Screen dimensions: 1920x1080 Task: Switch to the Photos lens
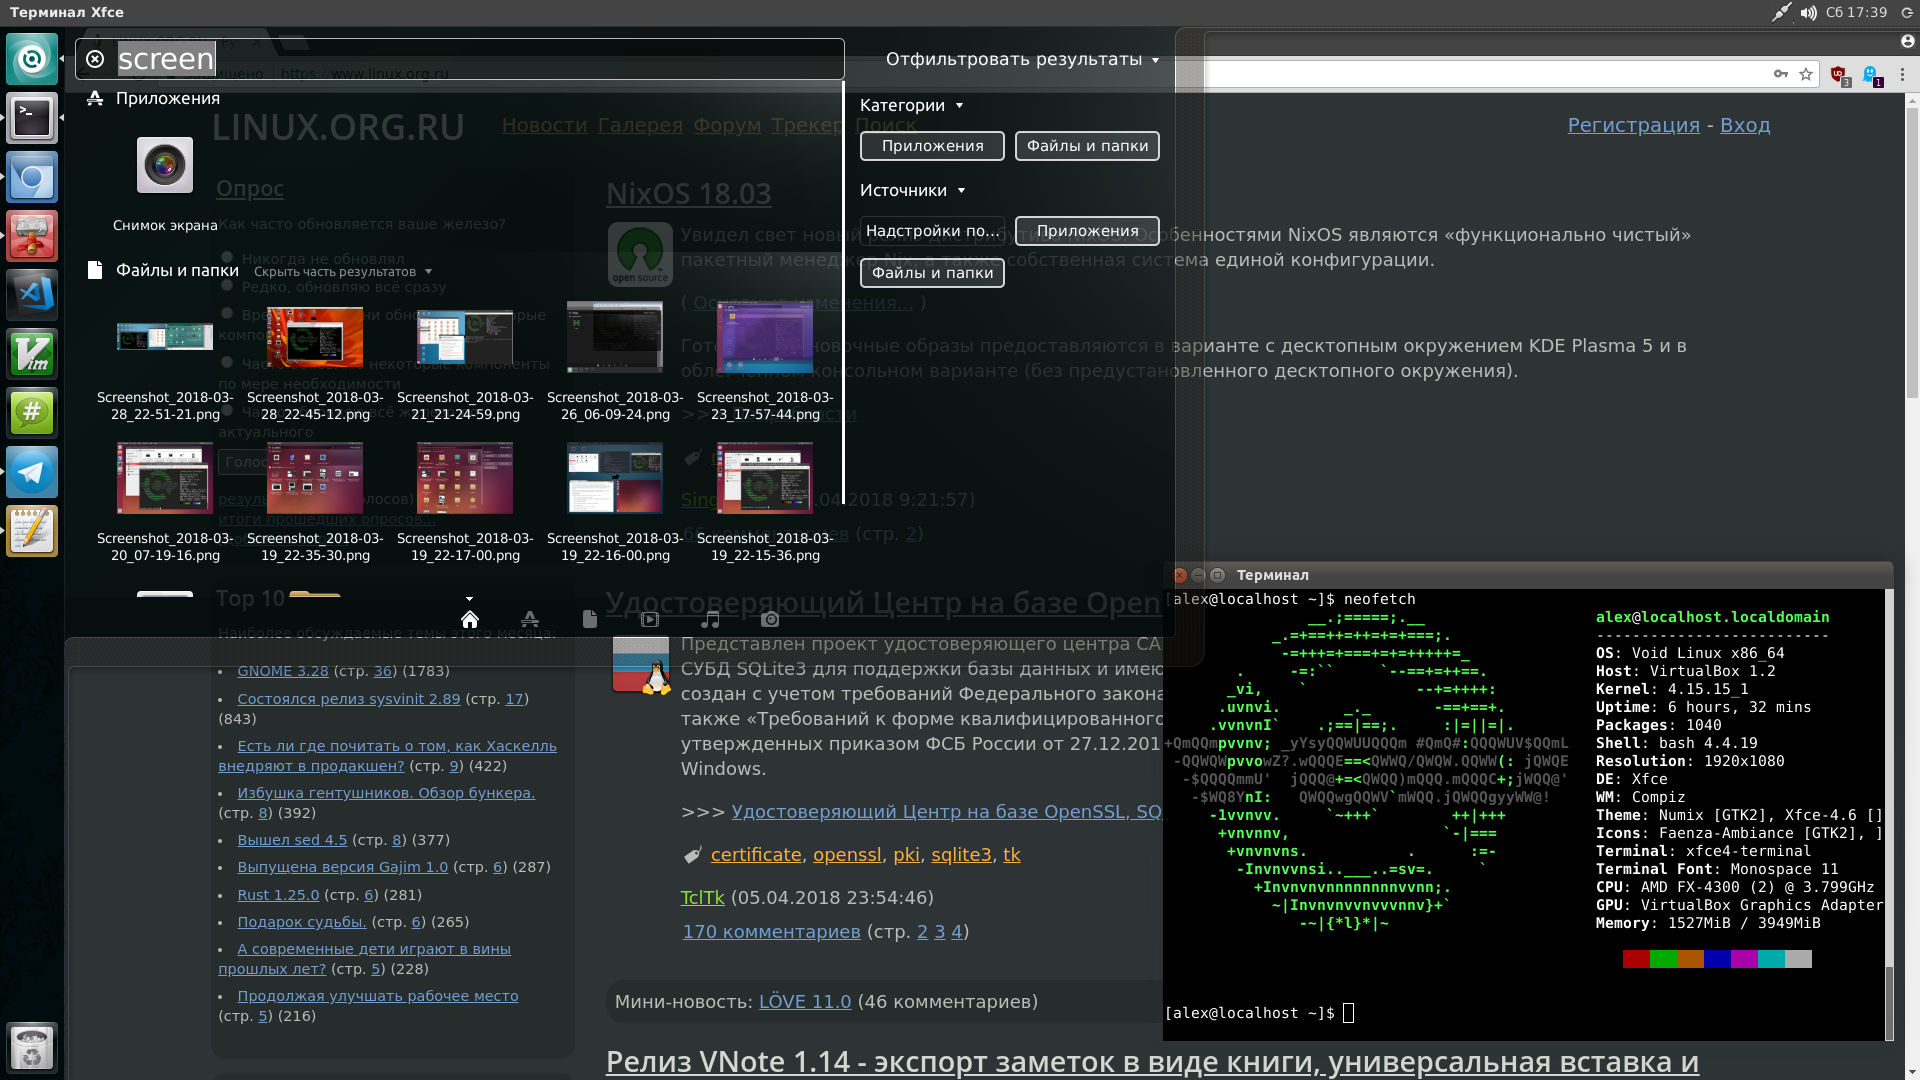[x=770, y=619]
